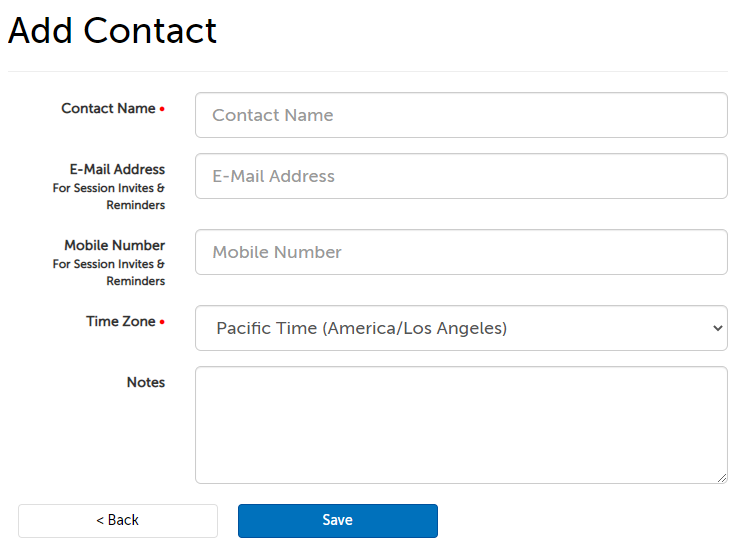Click the Contact Name label
This screenshot has width=747, height=549.
(x=108, y=108)
